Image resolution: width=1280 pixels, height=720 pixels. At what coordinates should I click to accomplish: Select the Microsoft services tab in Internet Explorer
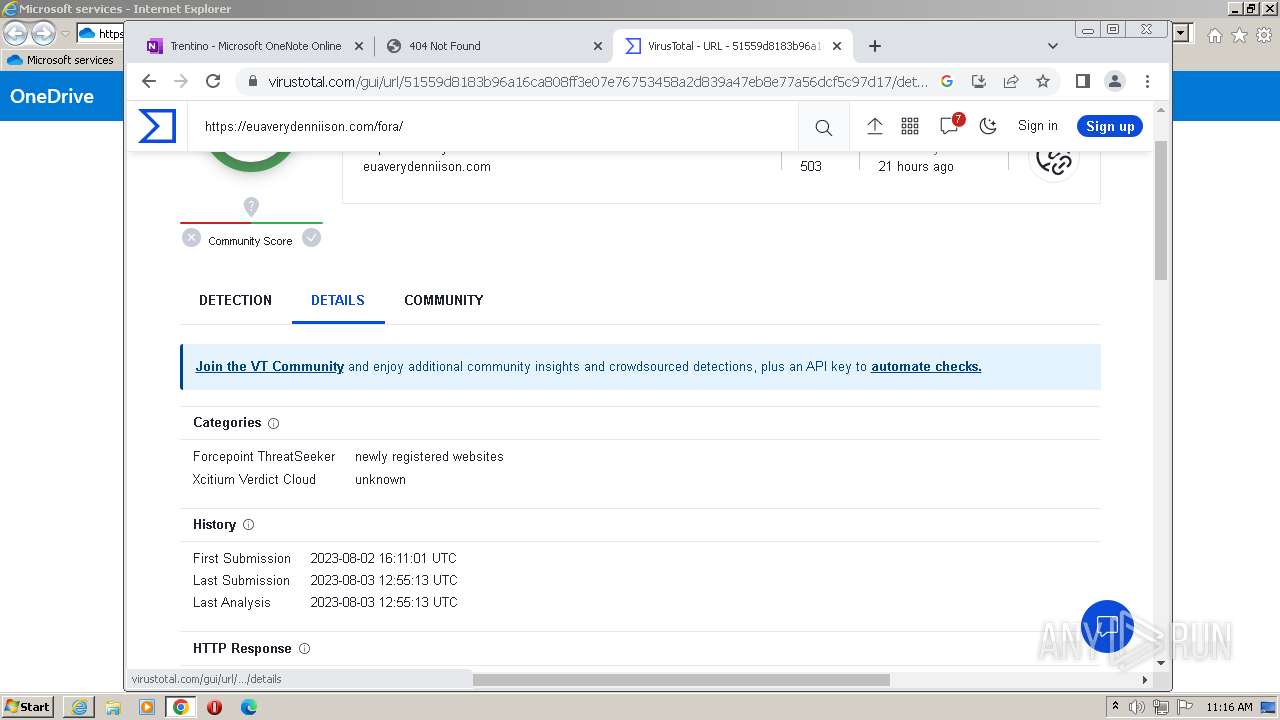click(x=62, y=60)
